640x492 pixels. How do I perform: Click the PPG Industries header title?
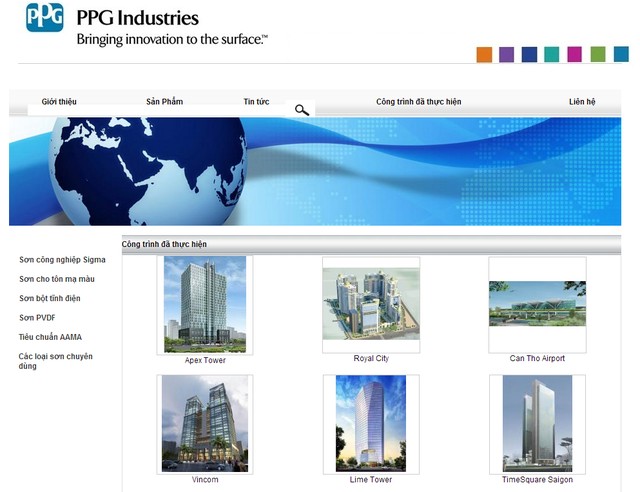click(x=138, y=18)
